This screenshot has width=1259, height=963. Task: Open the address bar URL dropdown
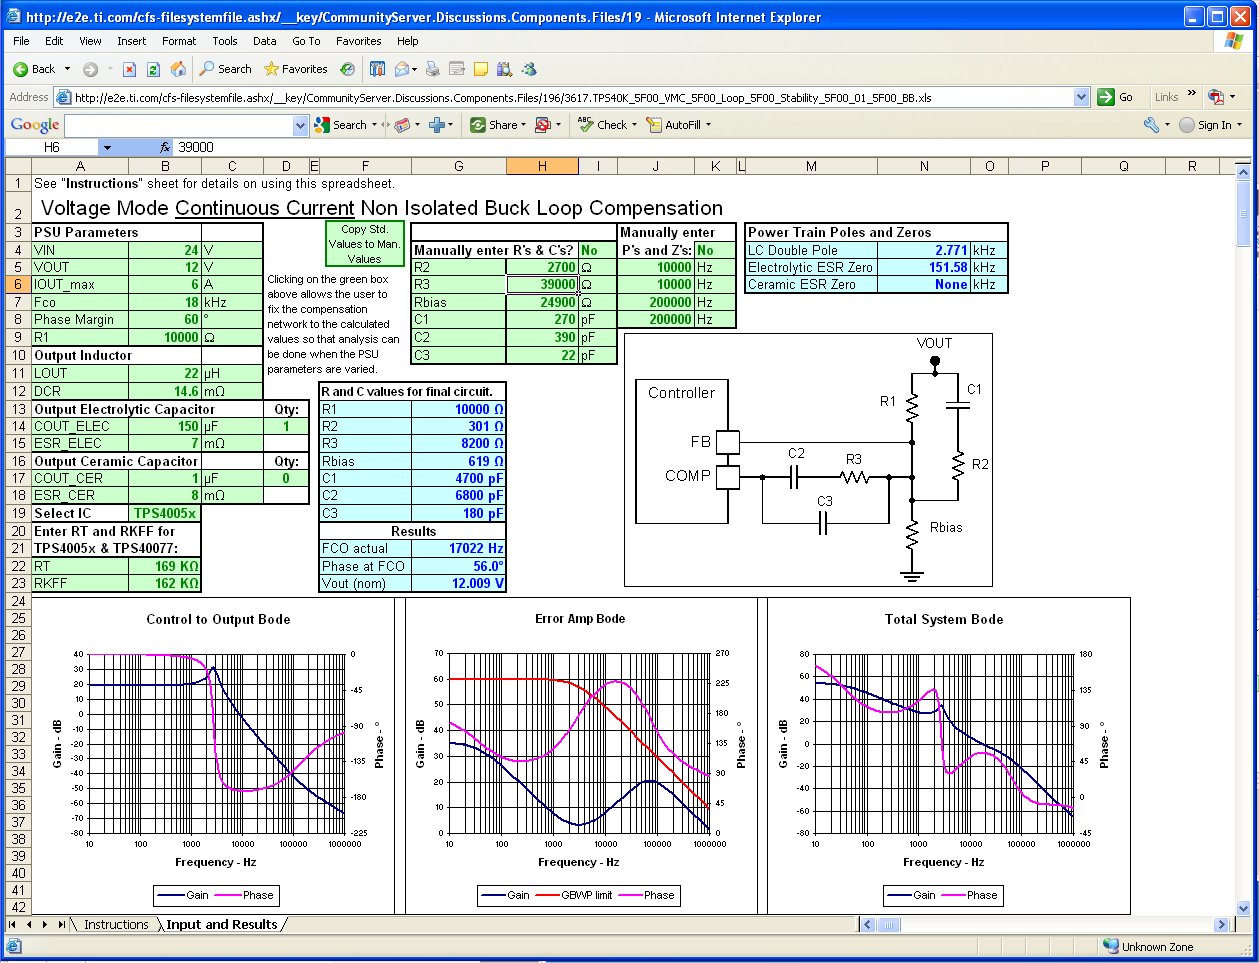point(1081,97)
